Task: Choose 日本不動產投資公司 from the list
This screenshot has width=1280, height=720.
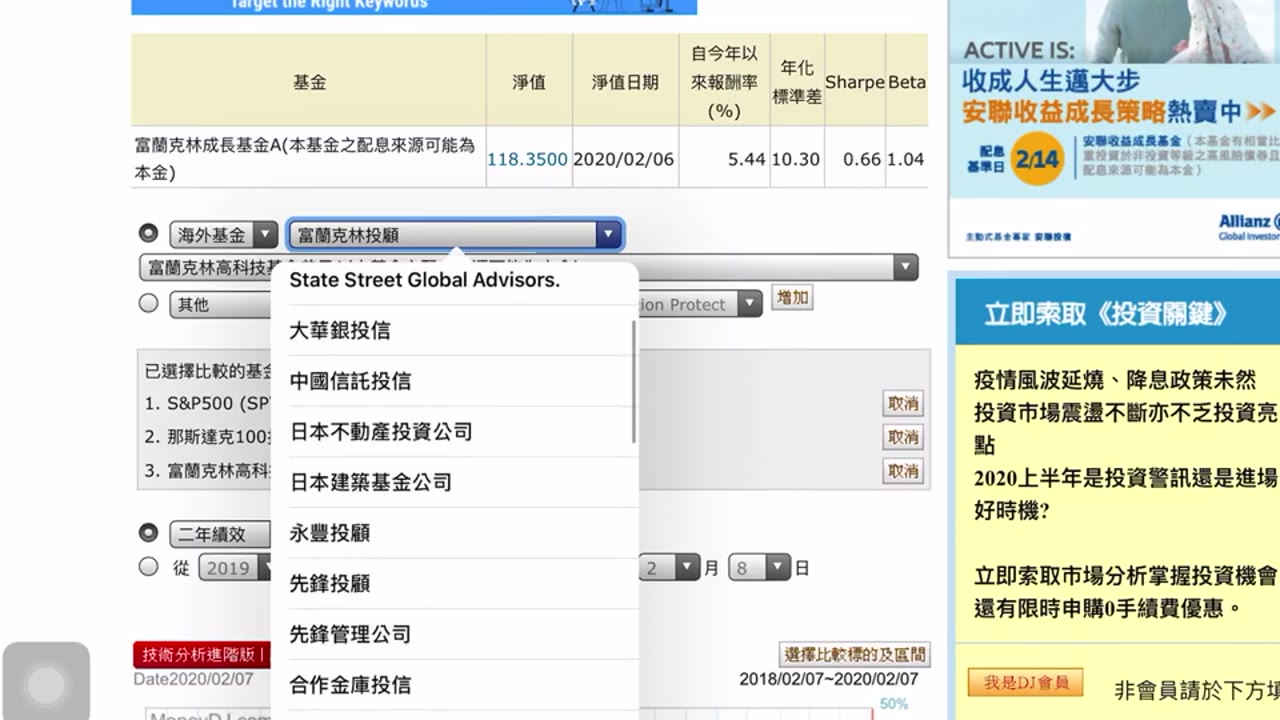Action: (x=455, y=432)
